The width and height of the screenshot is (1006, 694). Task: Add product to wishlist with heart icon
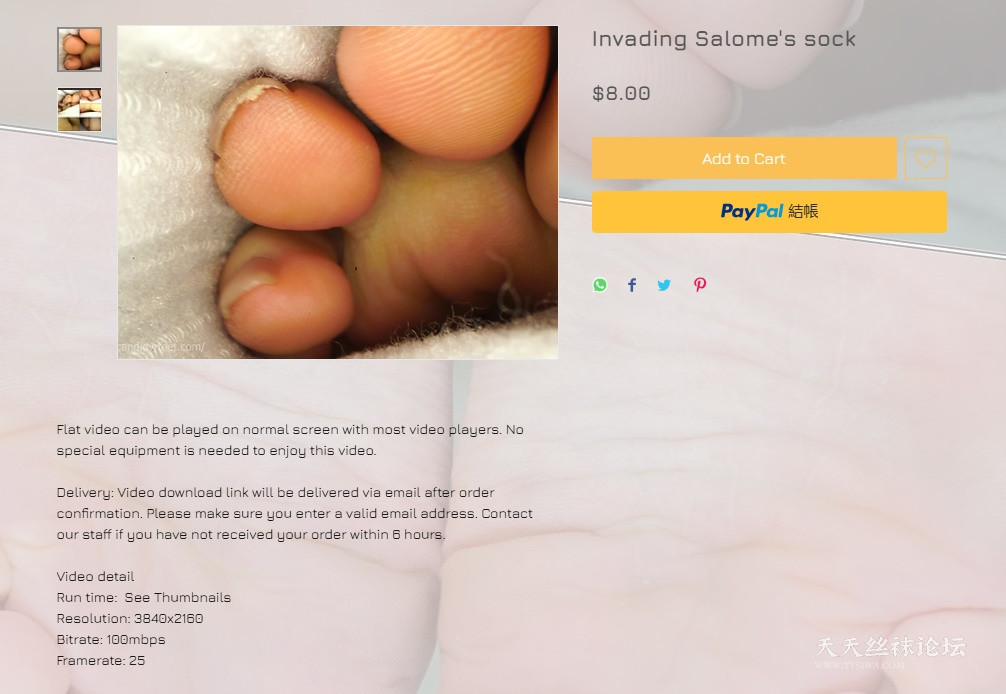pyautogui.click(x=925, y=158)
